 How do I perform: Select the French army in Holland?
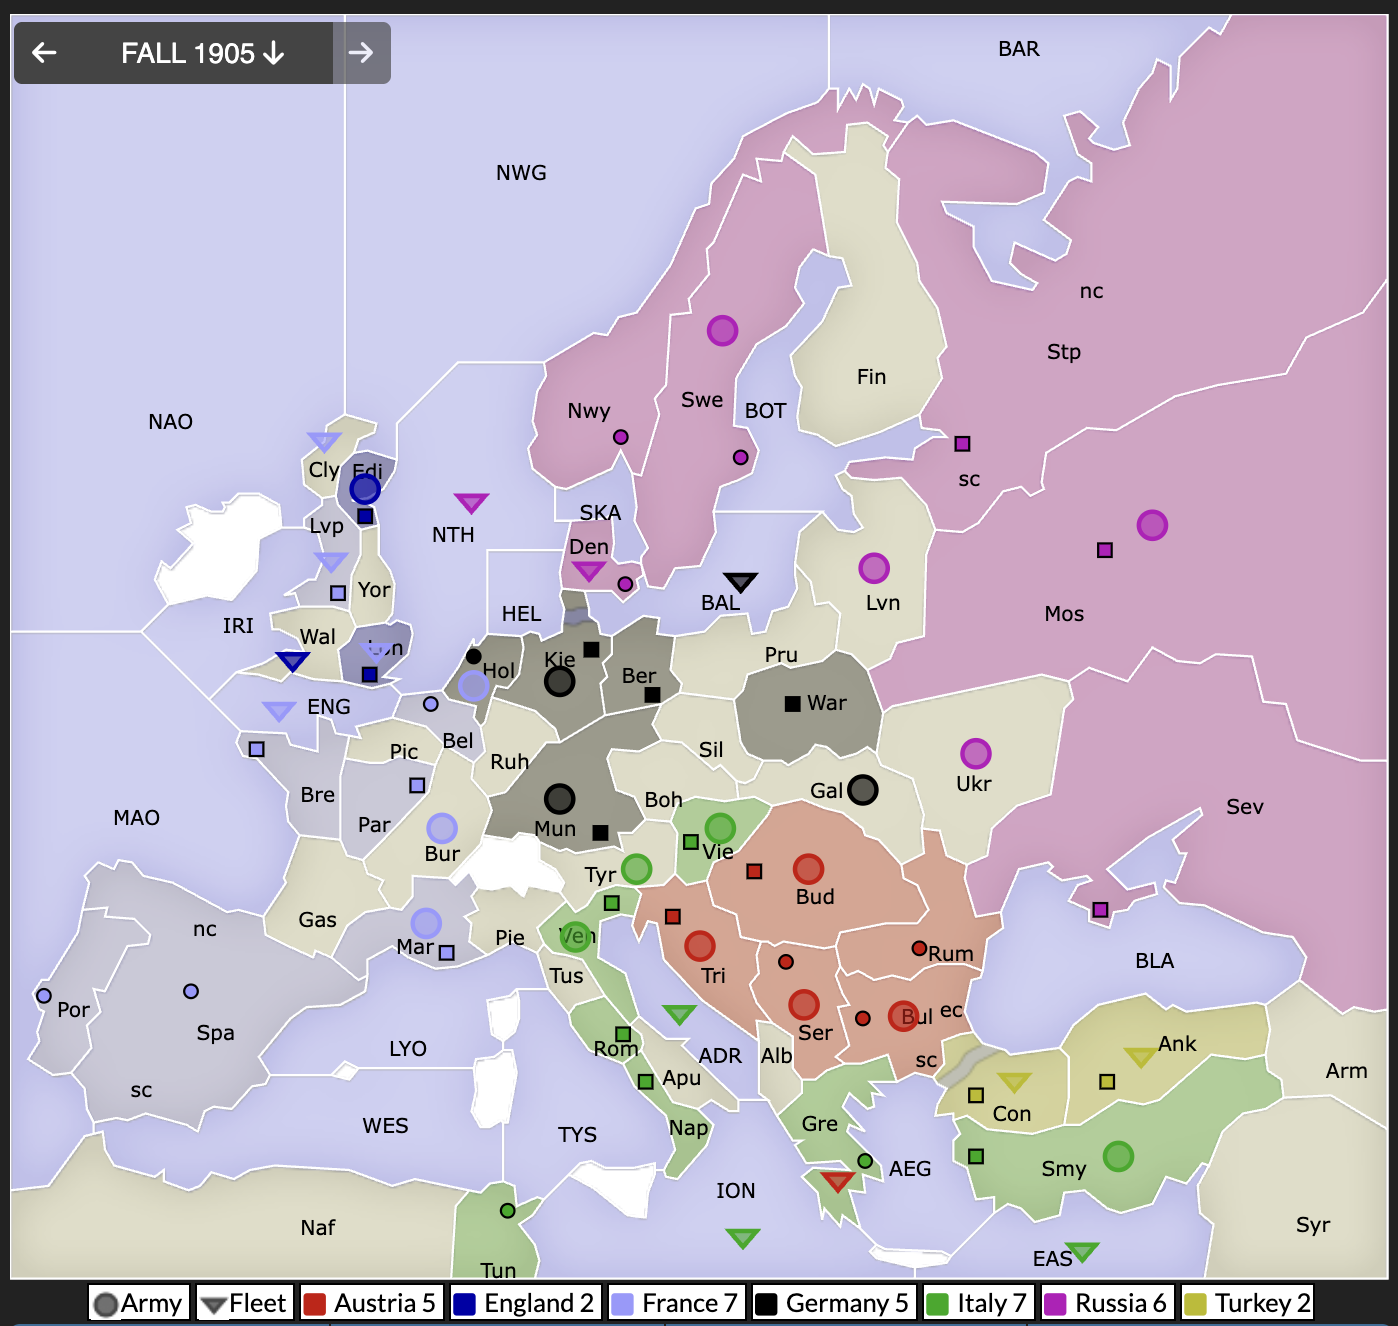click(x=473, y=685)
